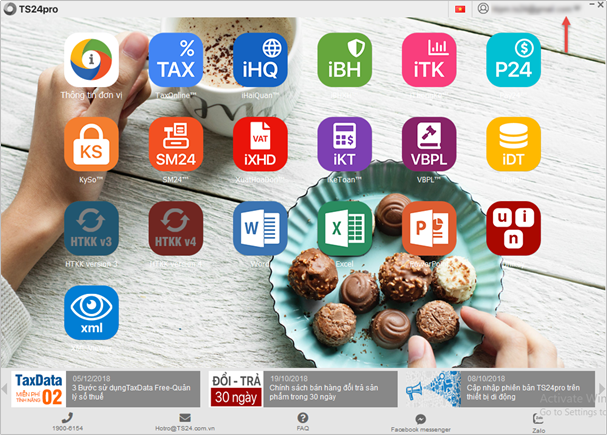This screenshot has width=607, height=435.
Task: Open the megaphone announcement thumbnail
Action: pyautogui.click(x=433, y=389)
